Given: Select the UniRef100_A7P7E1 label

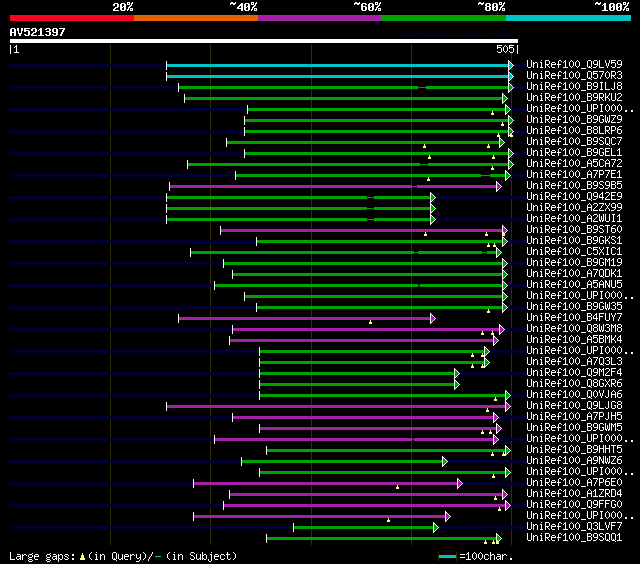Looking at the screenshot, I should click(x=574, y=175).
